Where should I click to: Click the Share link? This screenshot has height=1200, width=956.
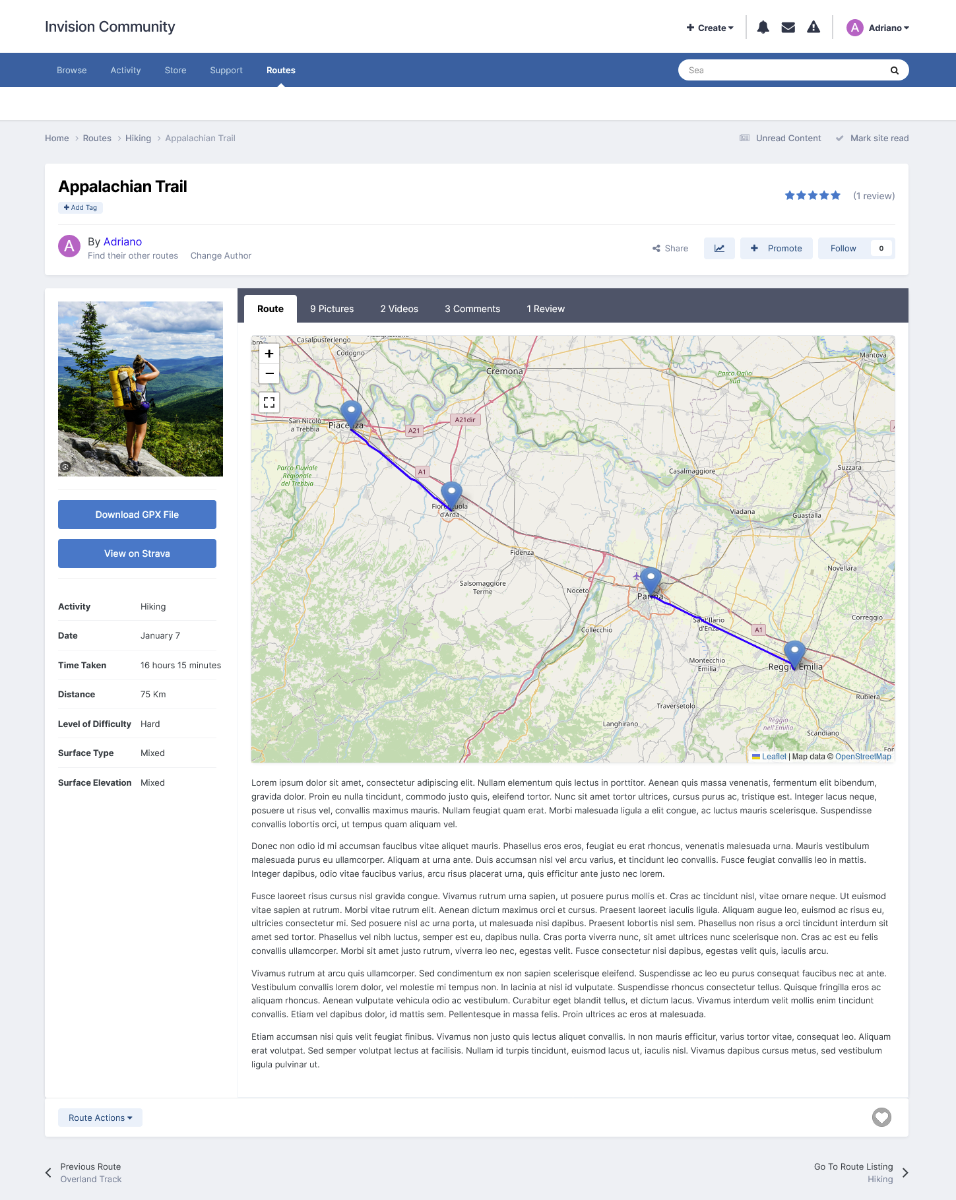point(670,248)
